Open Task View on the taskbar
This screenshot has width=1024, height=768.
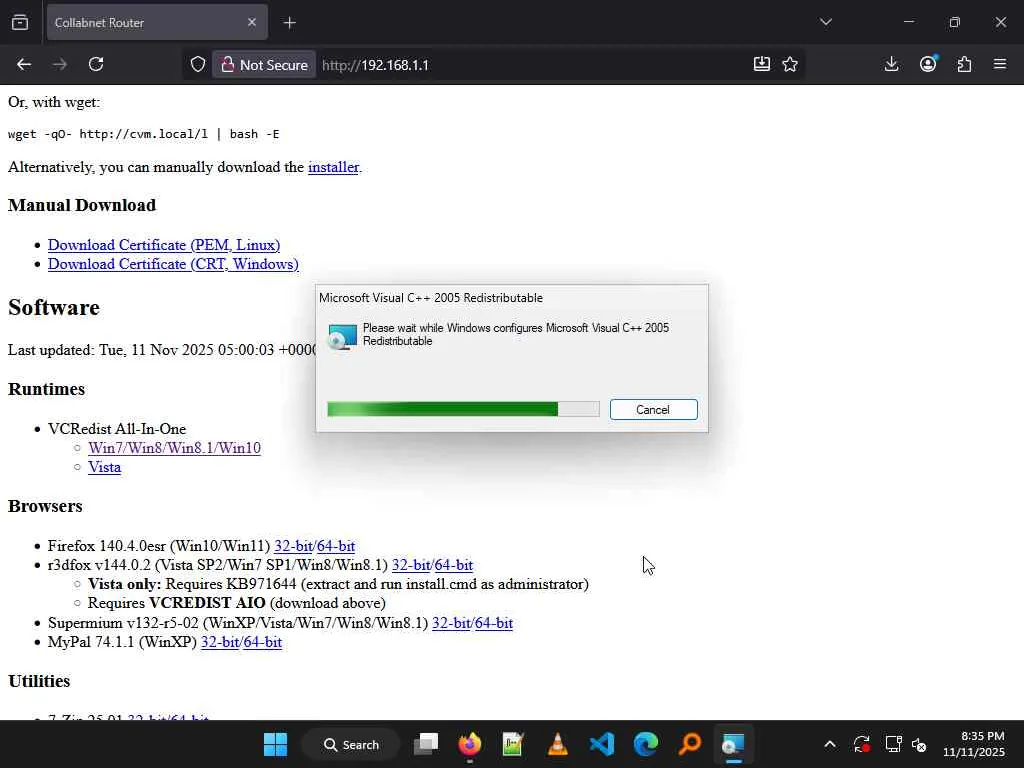click(x=426, y=744)
